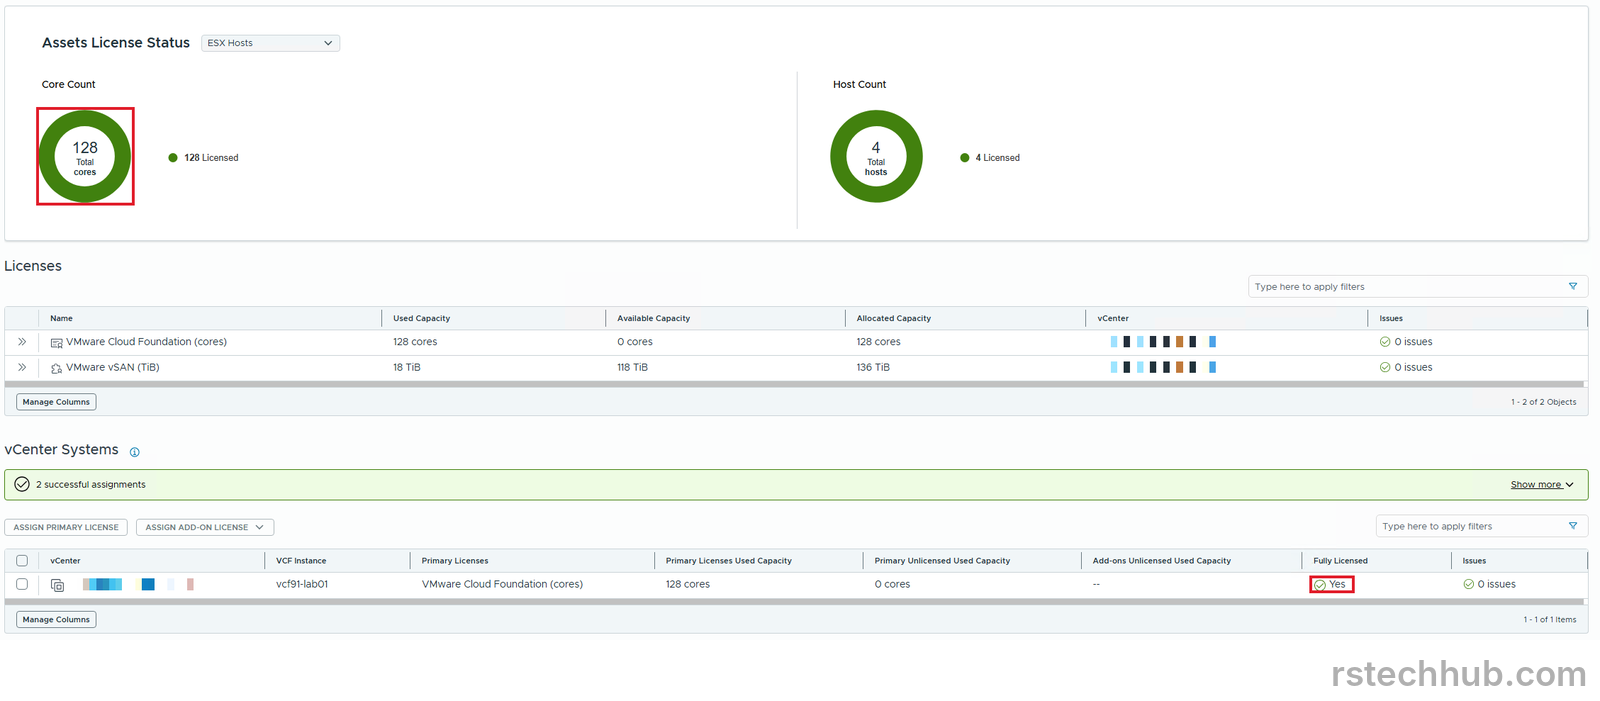Click the VMware vSAN license icon
This screenshot has width=1600, height=701.
(x=57, y=368)
